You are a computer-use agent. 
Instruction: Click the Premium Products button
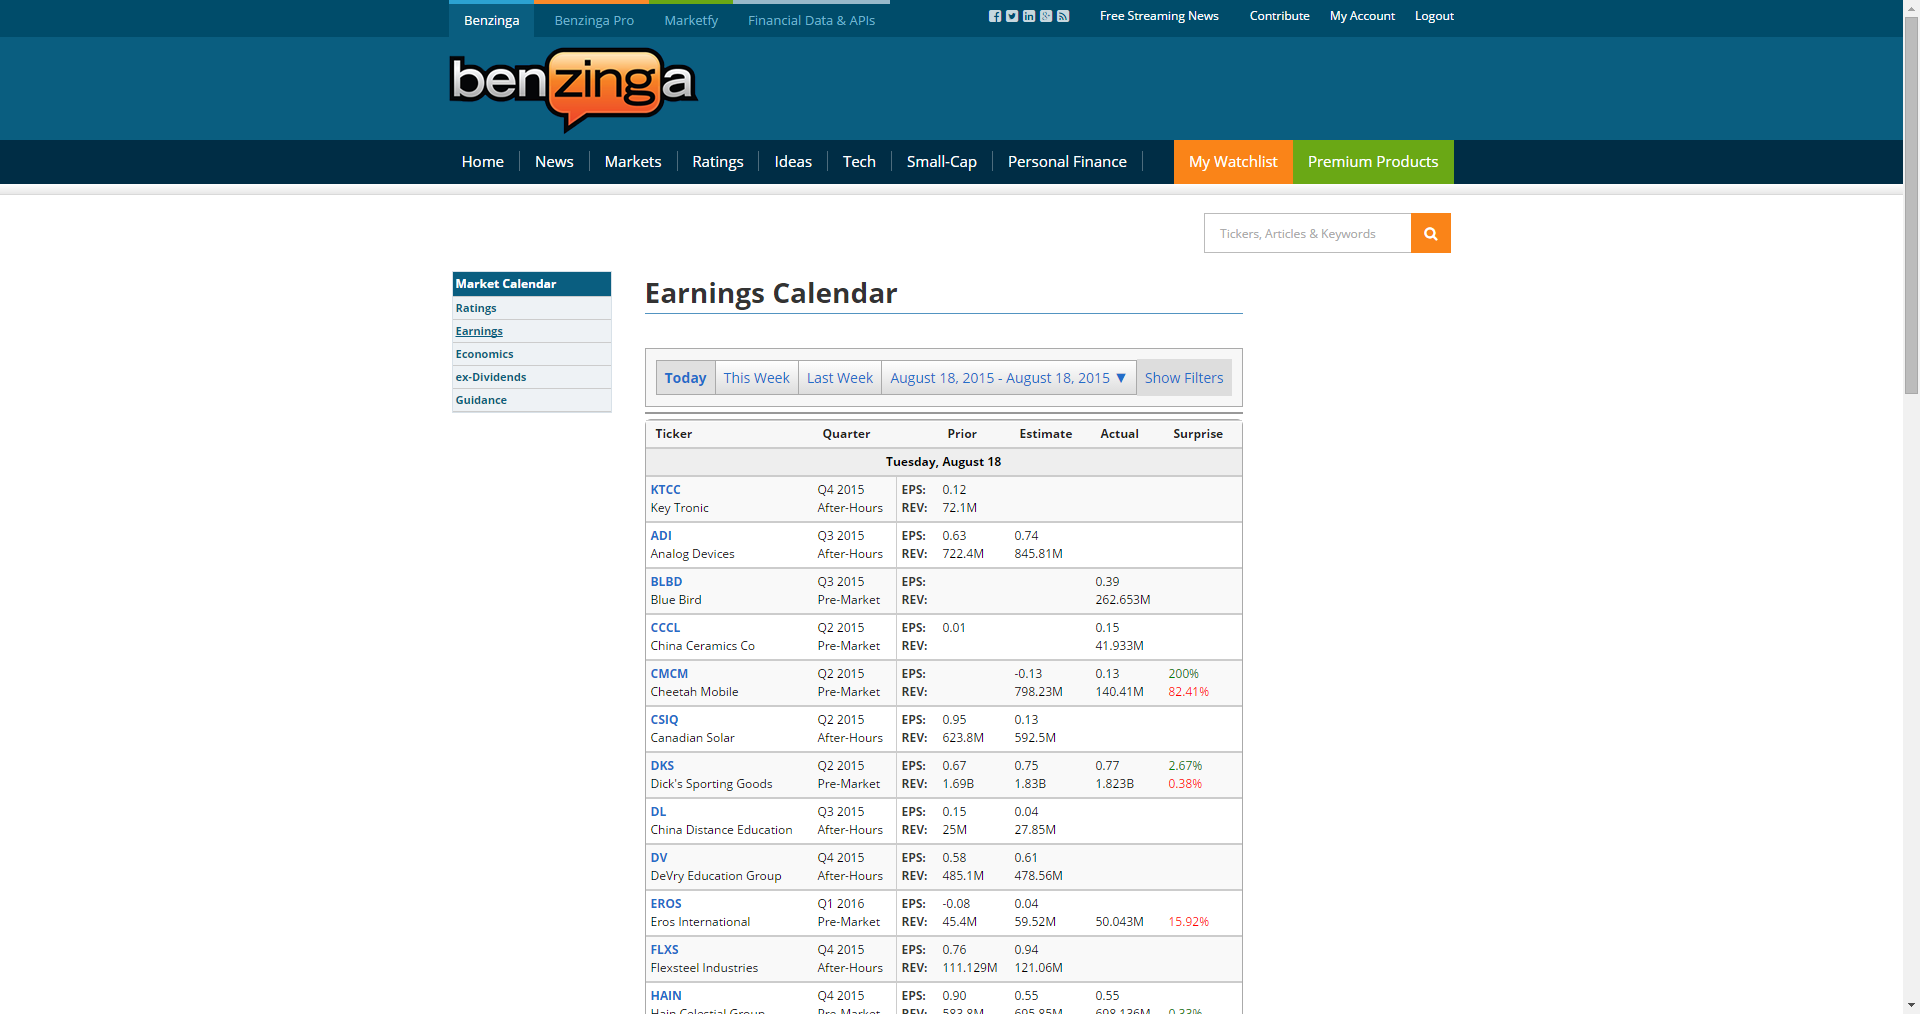1373,162
